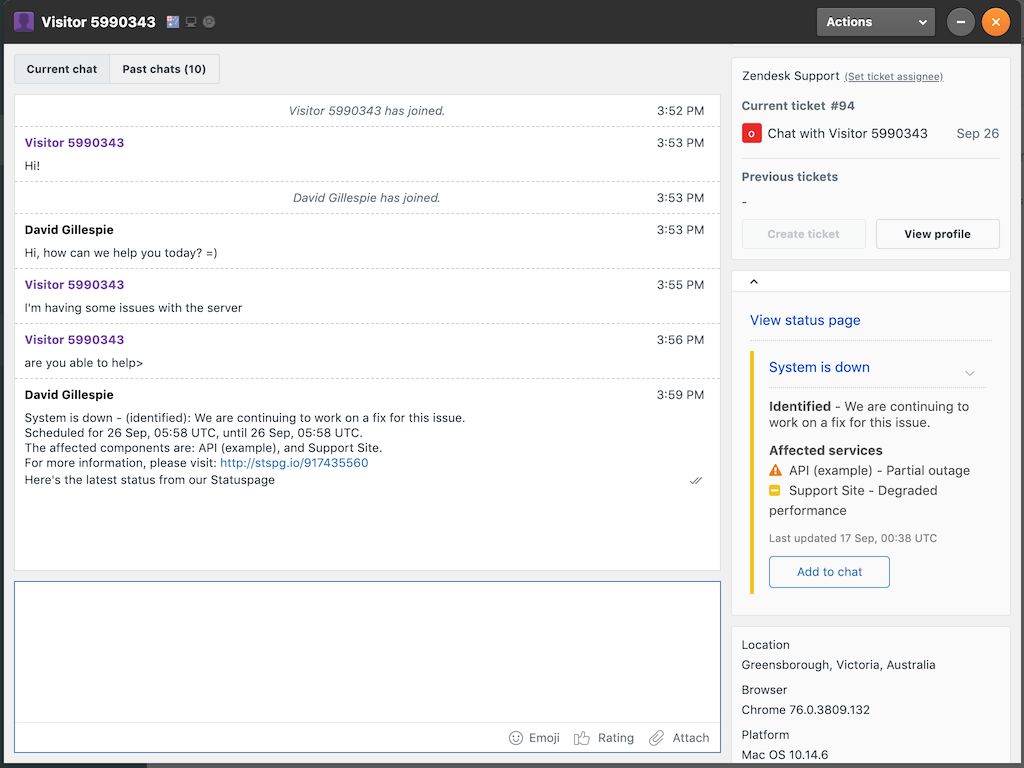Click the message read receipt checkmarks
The height and width of the screenshot is (768, 1024).
(x=696, y=481)
